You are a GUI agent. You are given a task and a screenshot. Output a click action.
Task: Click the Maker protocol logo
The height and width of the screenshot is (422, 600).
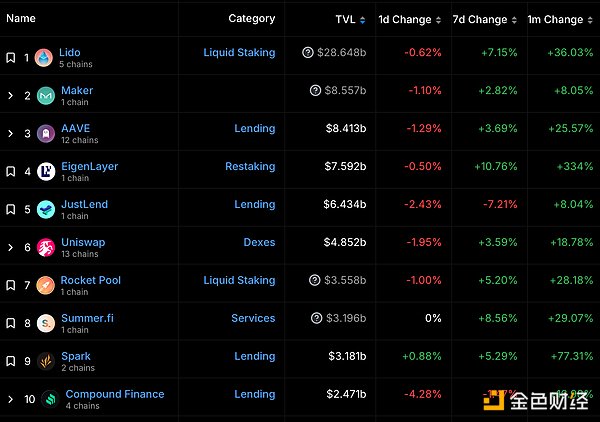tap(45, 96)
